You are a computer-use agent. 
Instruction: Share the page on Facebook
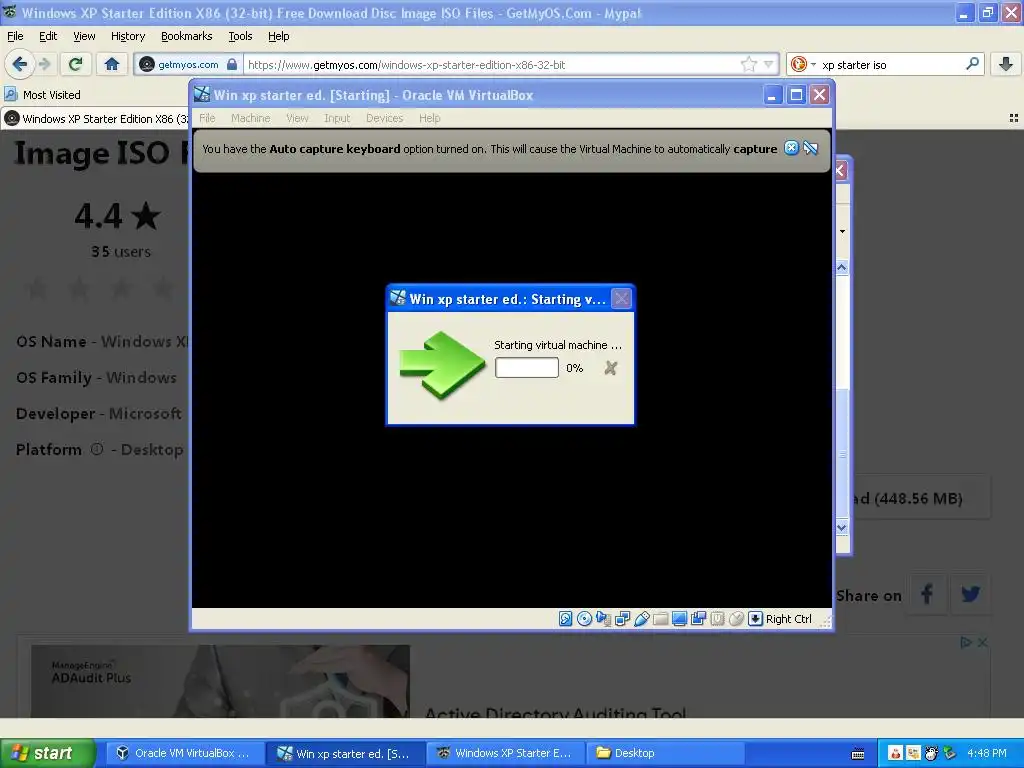[927, 594]
